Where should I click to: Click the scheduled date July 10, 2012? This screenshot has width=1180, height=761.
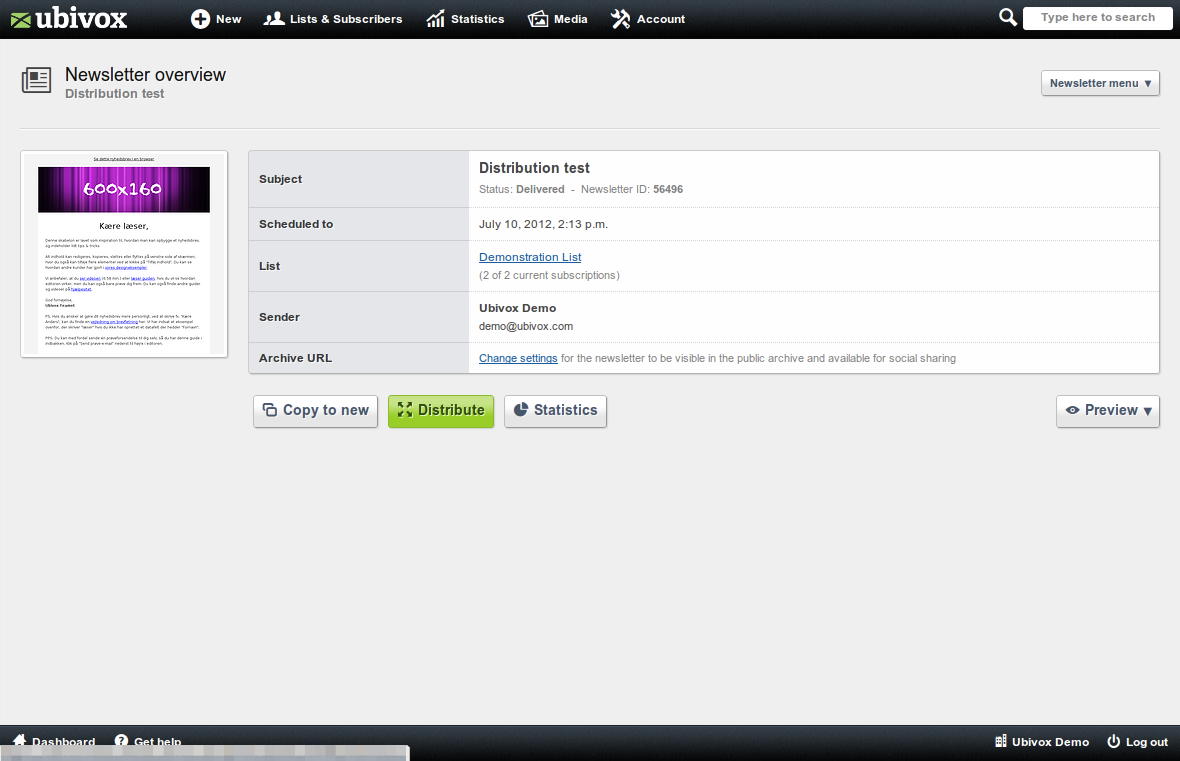click(x=543, y=224)
